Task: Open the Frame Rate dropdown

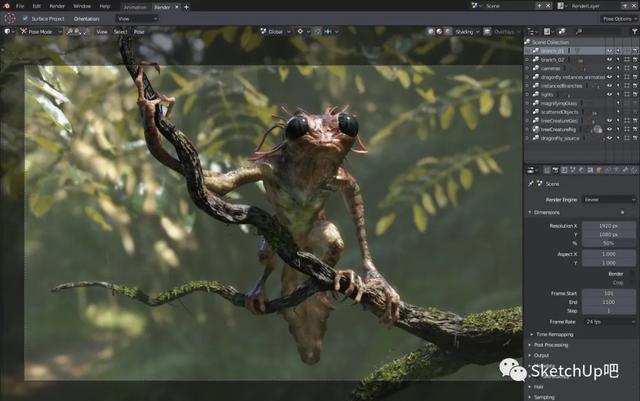Action: click(610, 322)
